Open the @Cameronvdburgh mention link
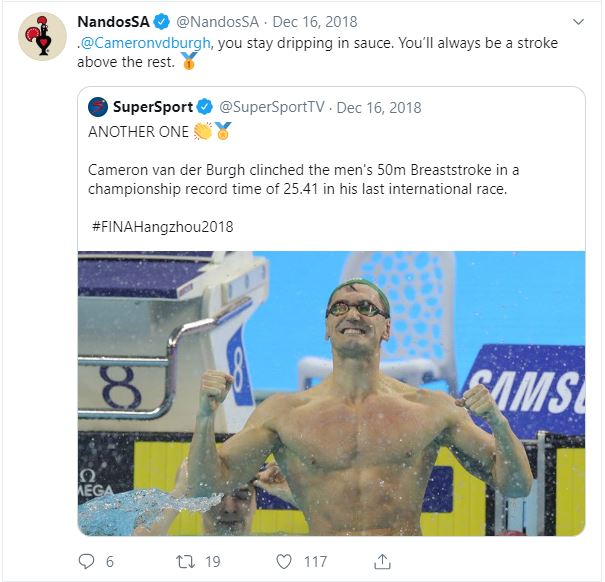 (145, 43)
